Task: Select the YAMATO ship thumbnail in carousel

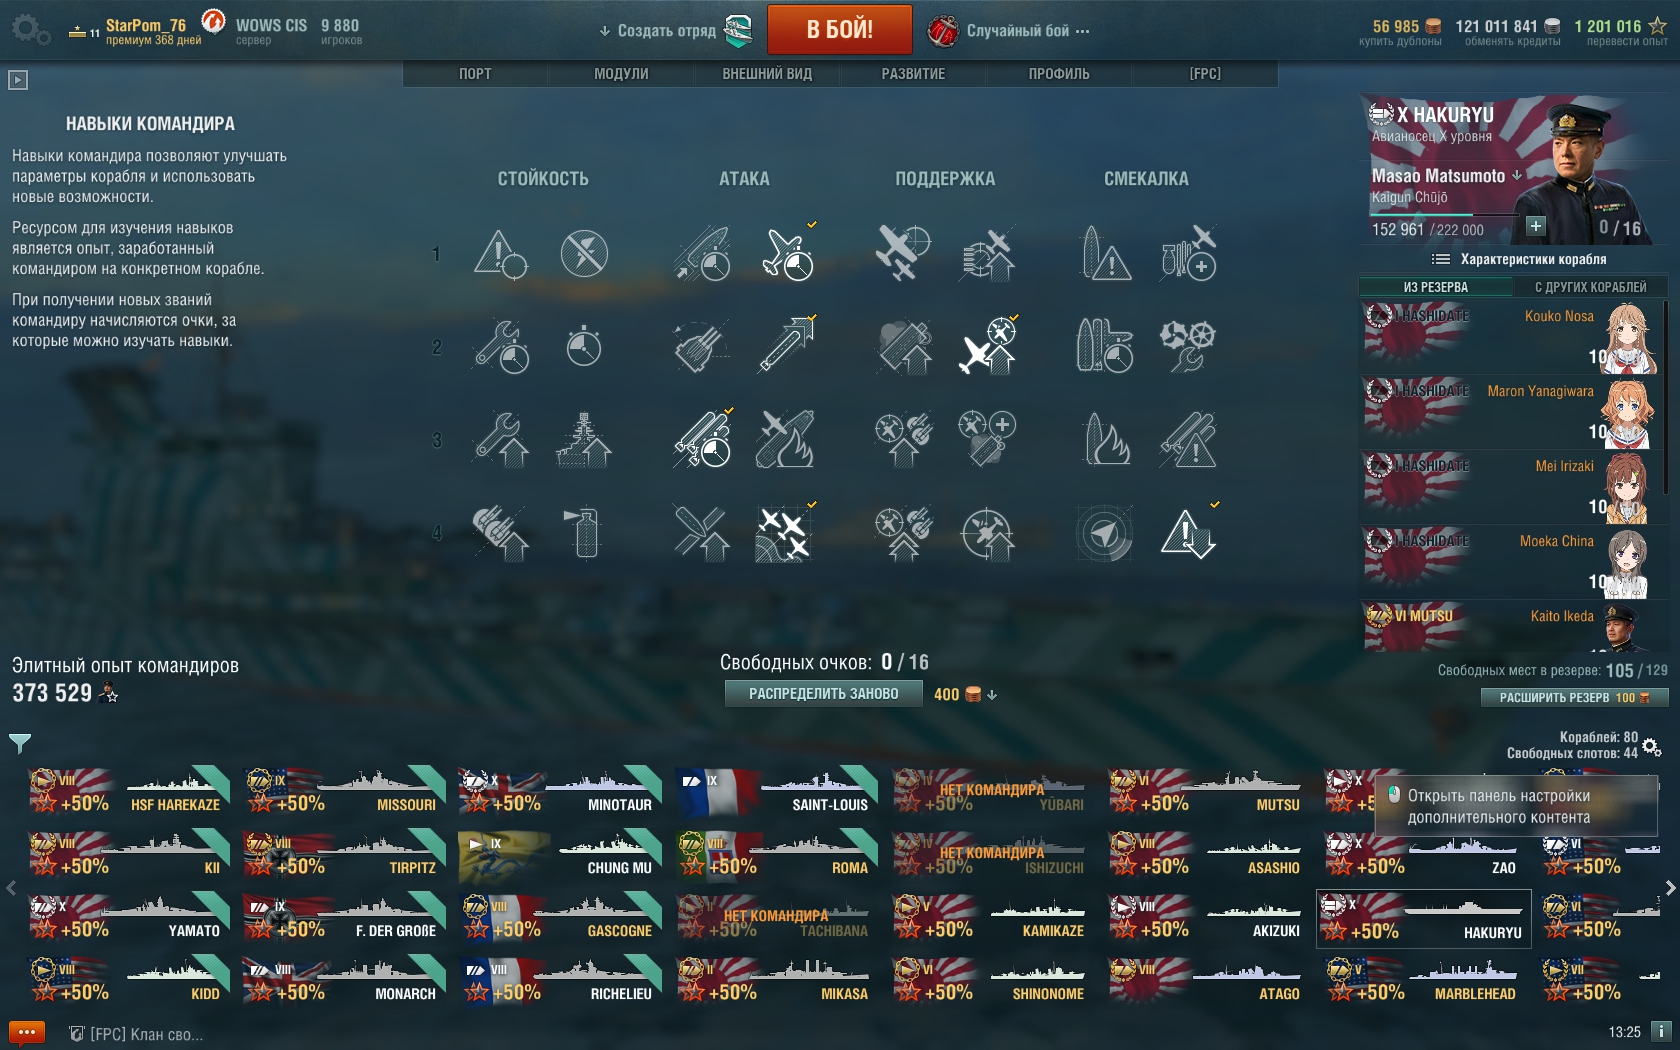Action: 128,917
